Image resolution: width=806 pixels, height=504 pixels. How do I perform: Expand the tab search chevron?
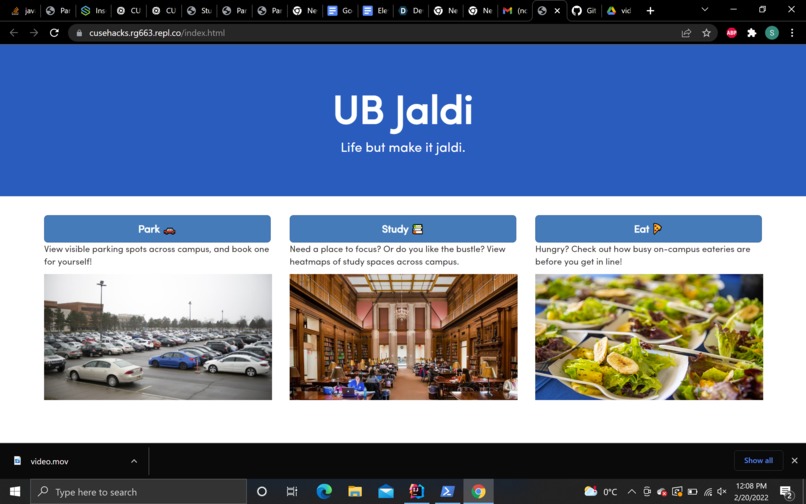point(705,10)
